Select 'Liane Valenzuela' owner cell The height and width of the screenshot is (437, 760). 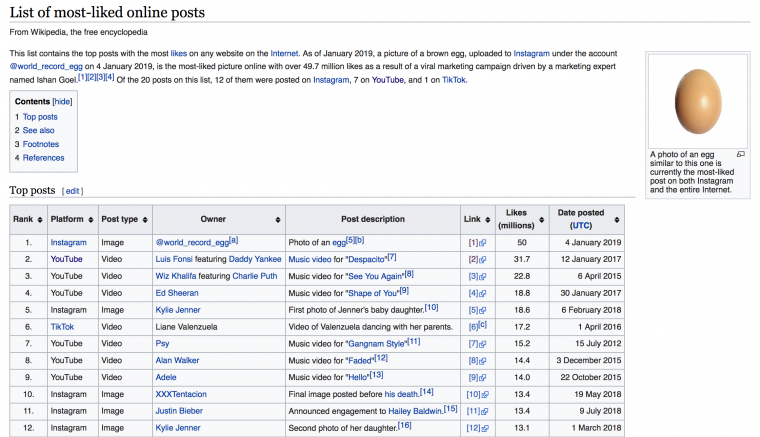click(219, 327)
